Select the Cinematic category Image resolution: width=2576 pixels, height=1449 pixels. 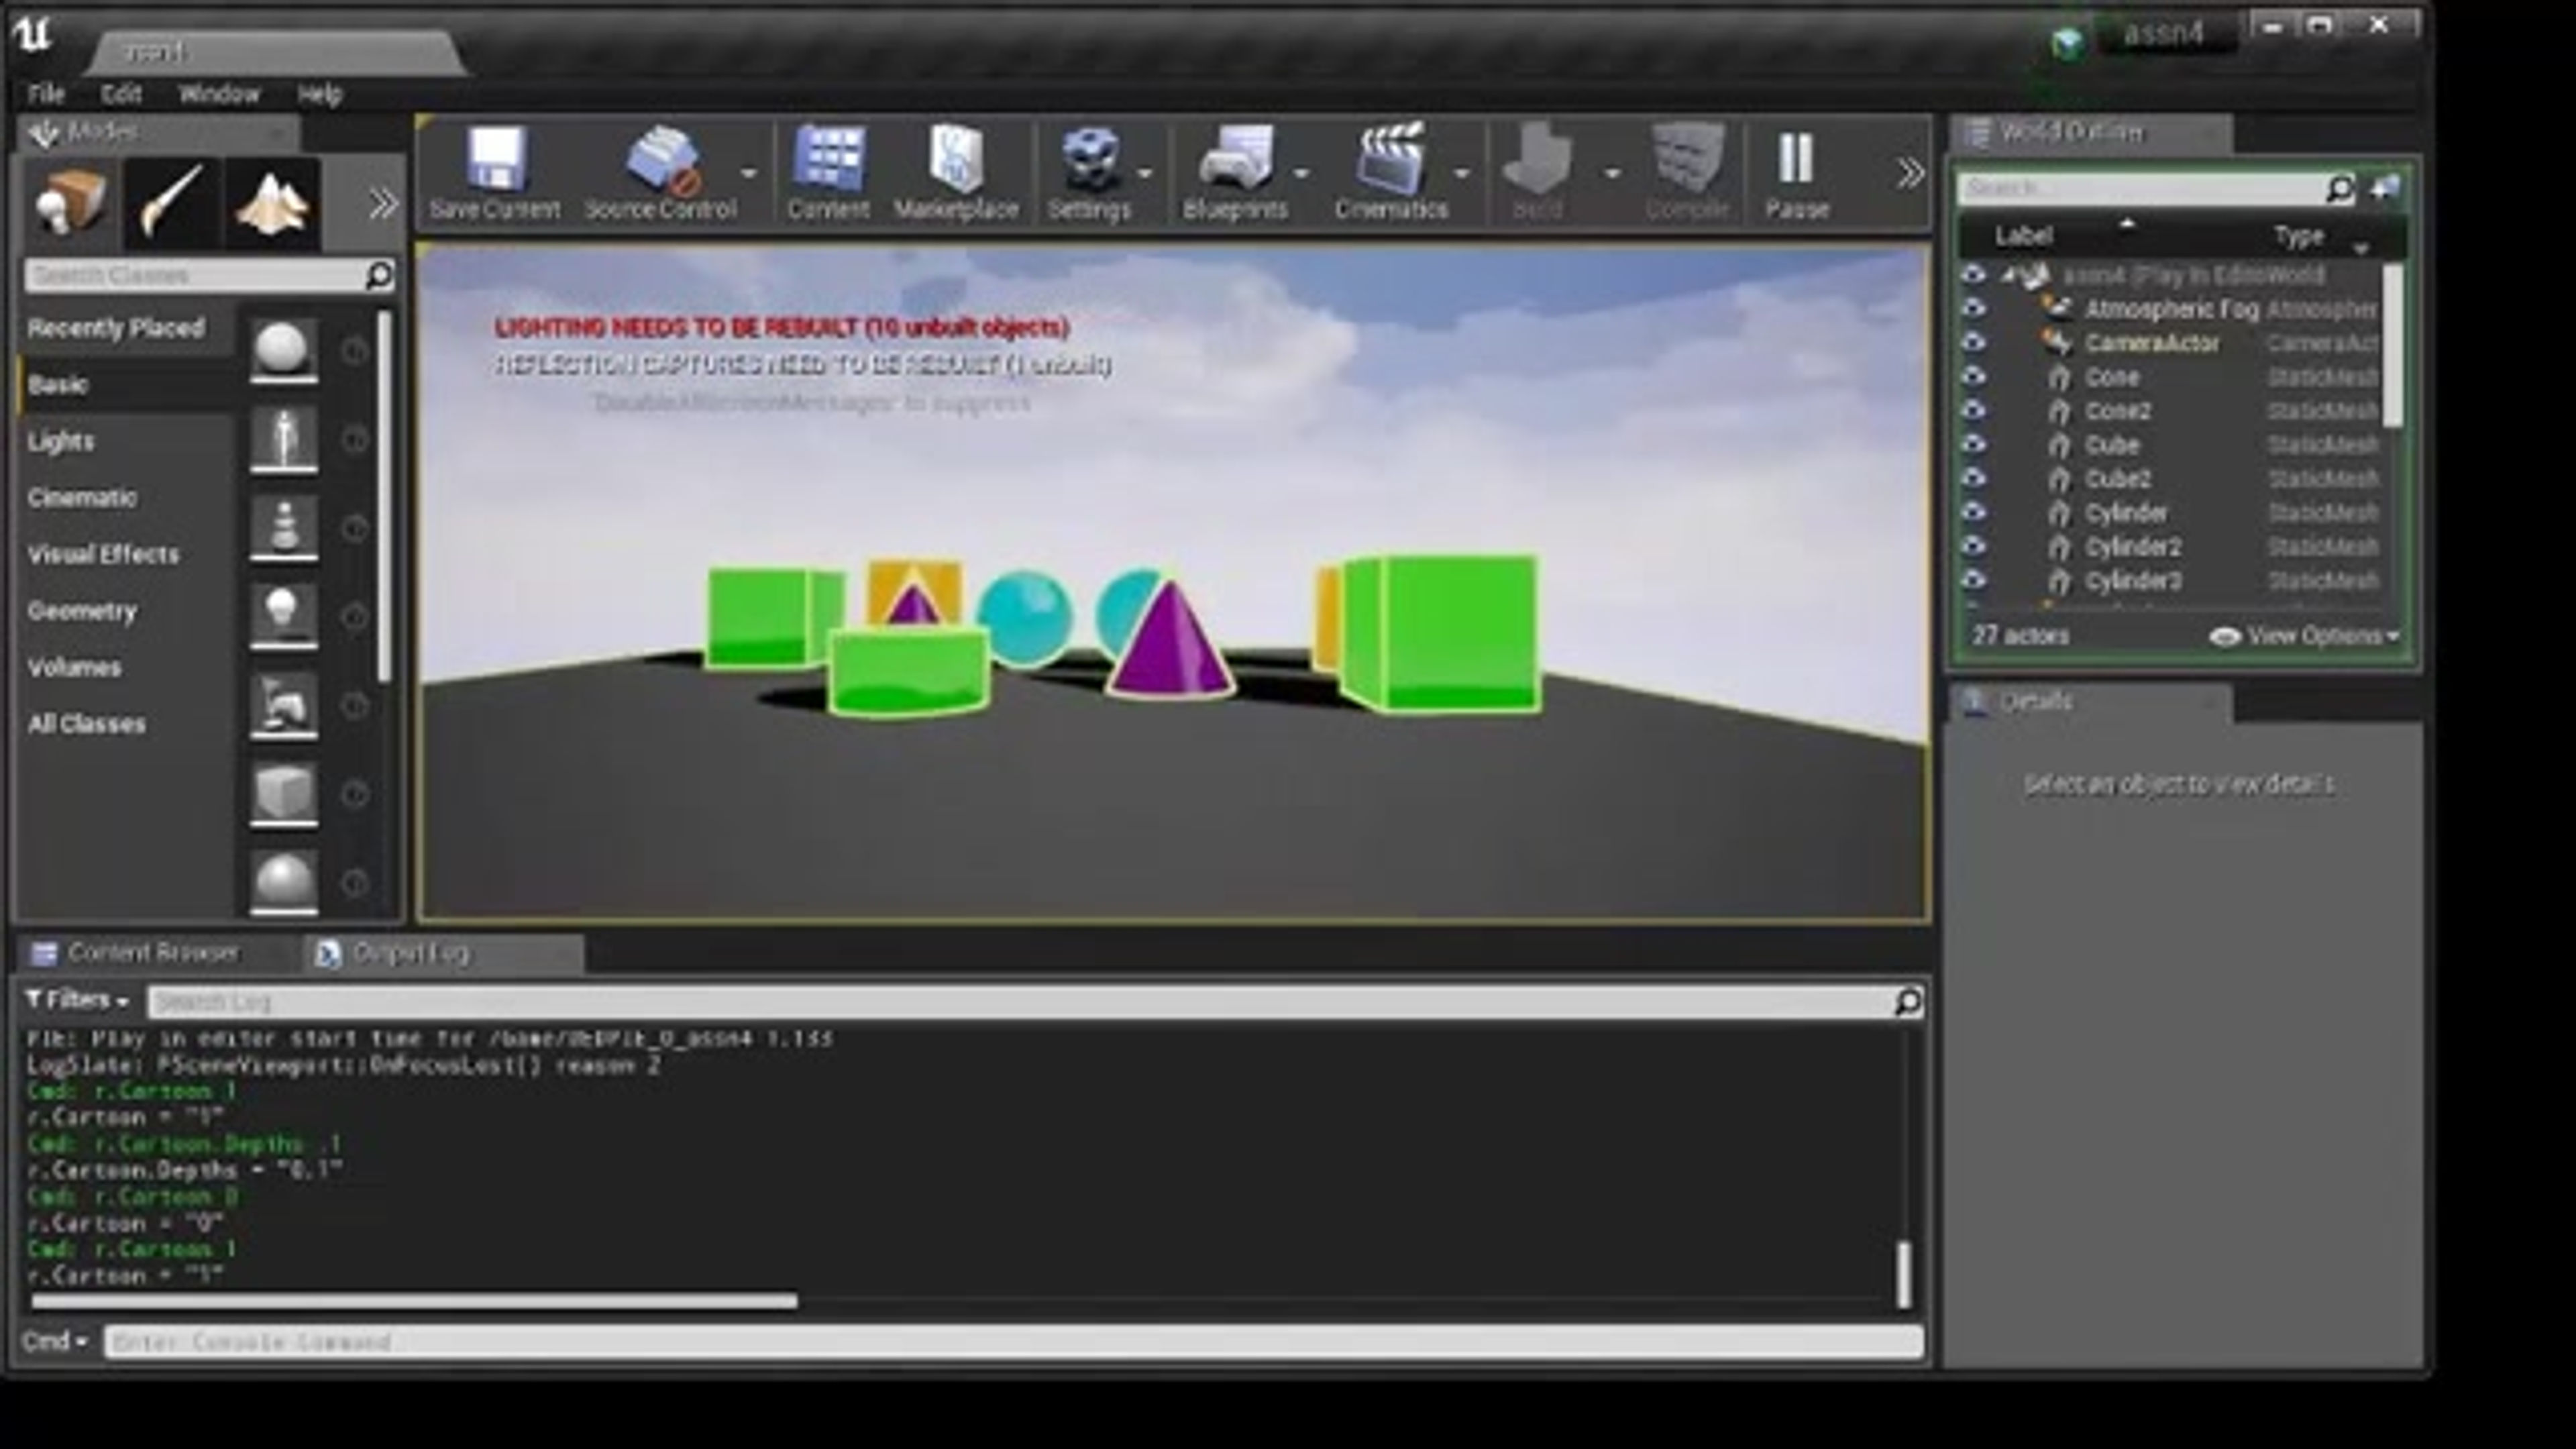point(82,497)
